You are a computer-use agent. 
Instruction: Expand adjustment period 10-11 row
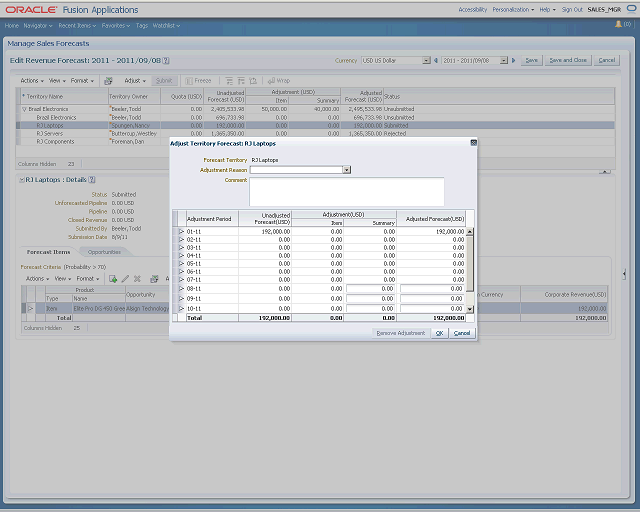click(182, 309)
